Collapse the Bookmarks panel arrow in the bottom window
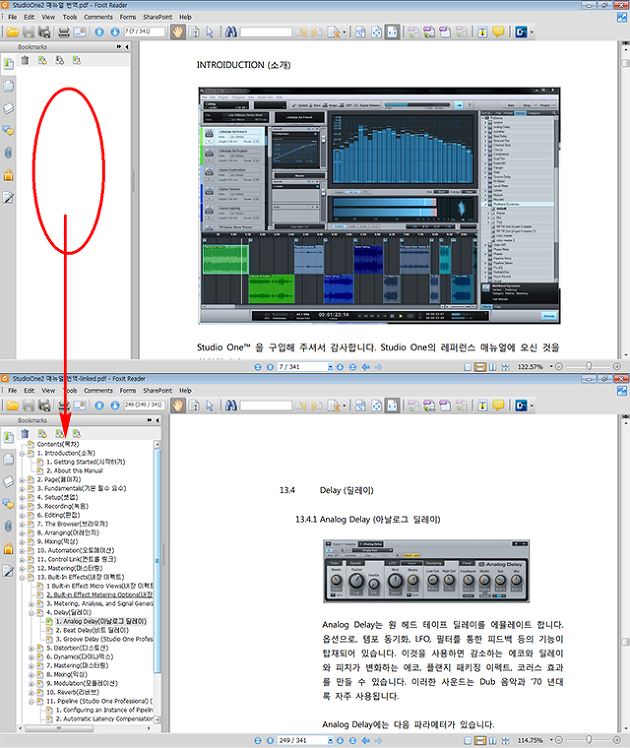 pyautogui.click(x=157, y=420)
